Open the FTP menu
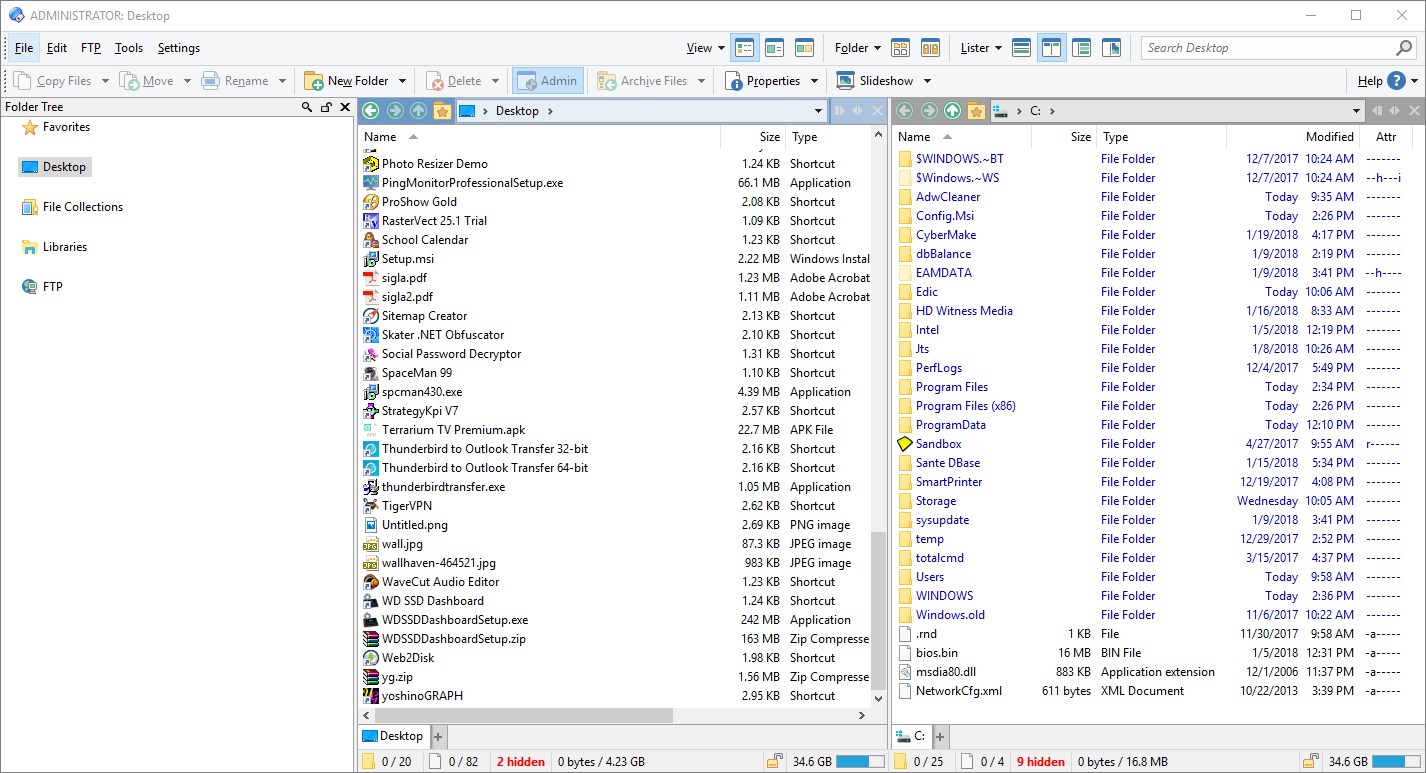The height and width of the screenshot is (773, 1426). coord(91,48)
